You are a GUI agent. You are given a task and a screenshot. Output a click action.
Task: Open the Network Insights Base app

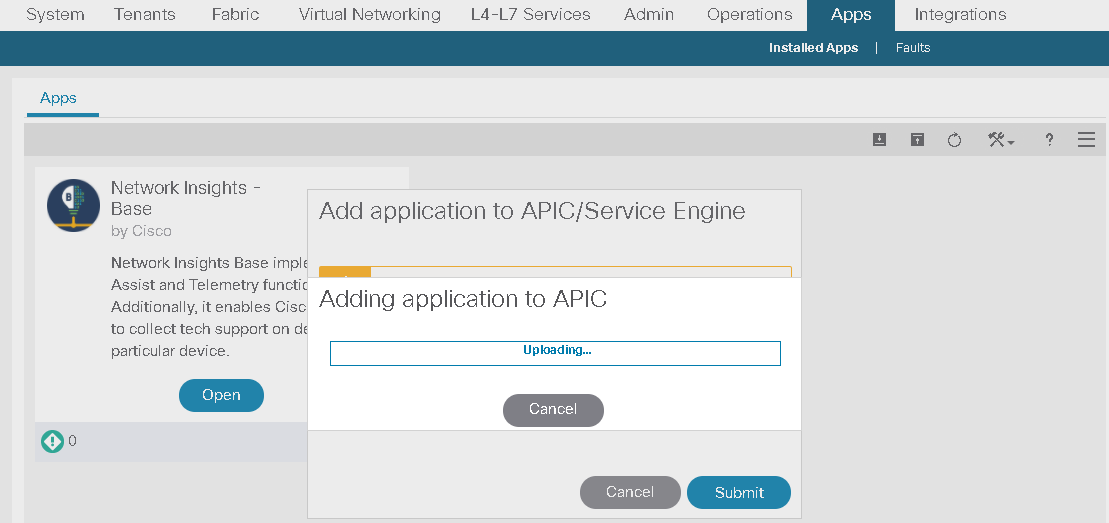click(x=221, y=395)
